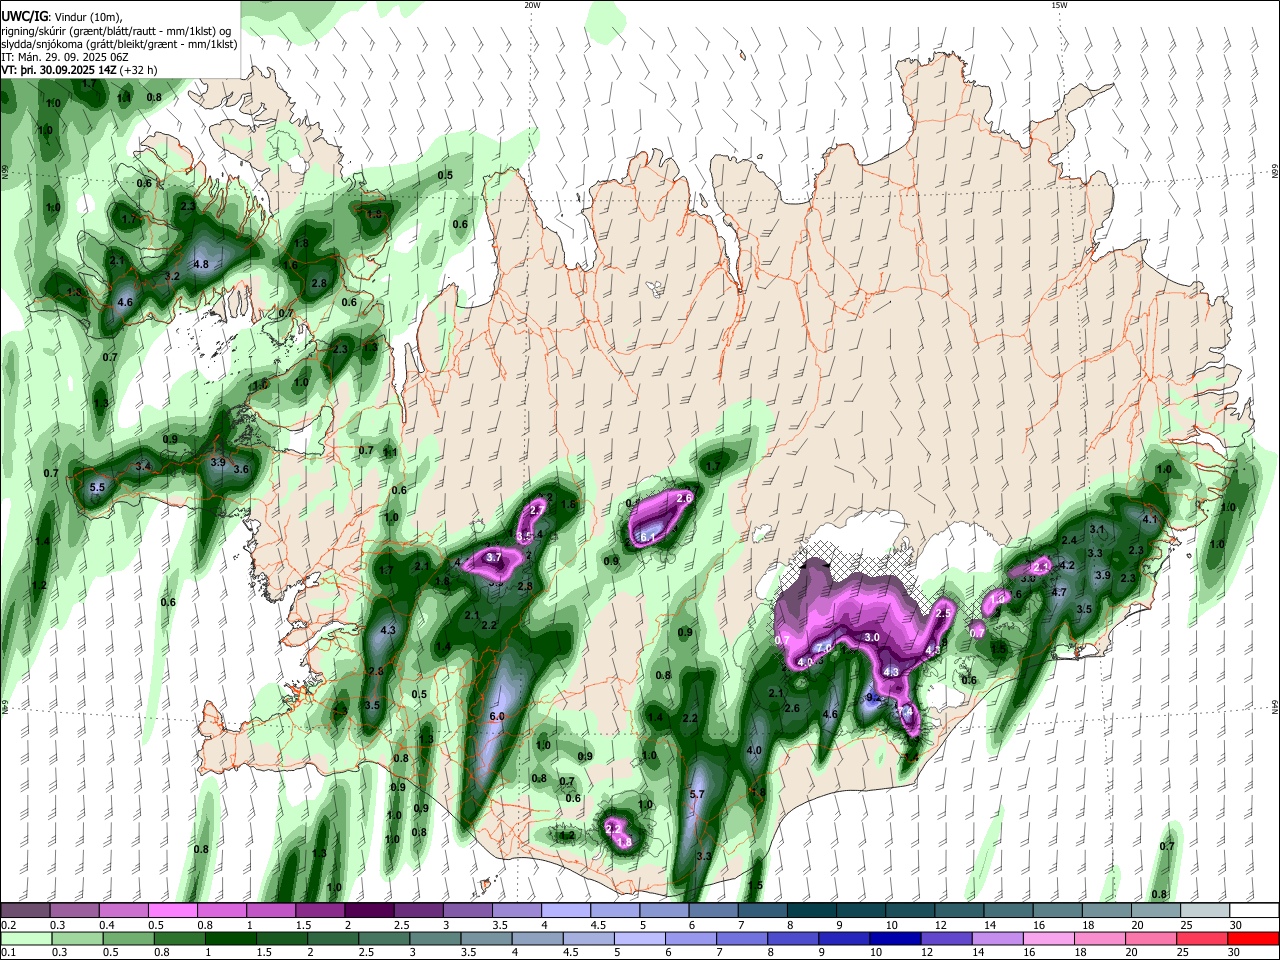1280x960 pixels.
Task: Click the 20W longitude label
Action: click(x=532, y=5)
